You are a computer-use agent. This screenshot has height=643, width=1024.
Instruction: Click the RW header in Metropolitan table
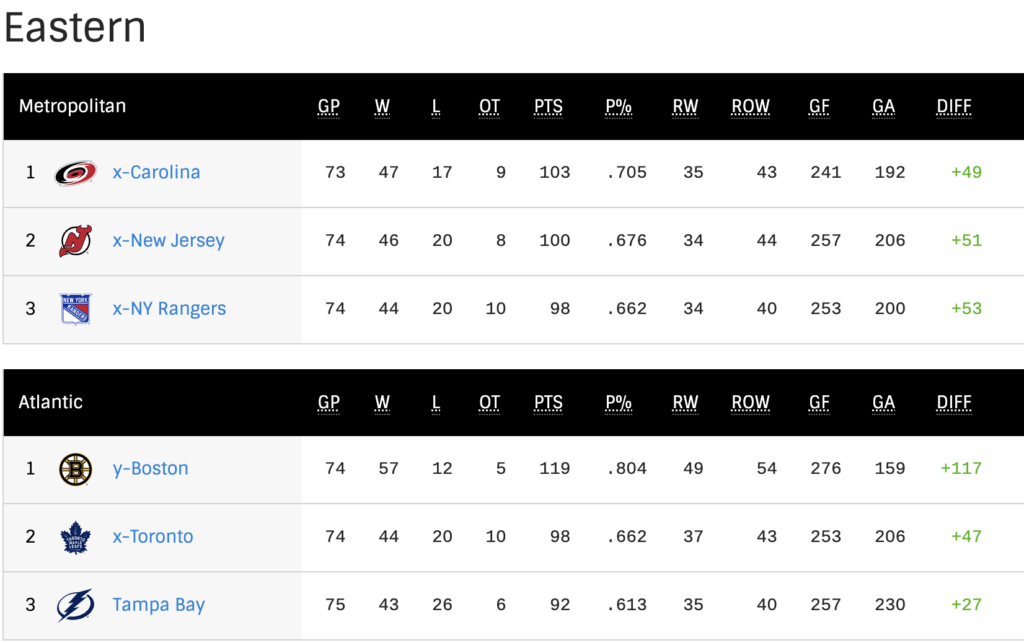point(685,107)
